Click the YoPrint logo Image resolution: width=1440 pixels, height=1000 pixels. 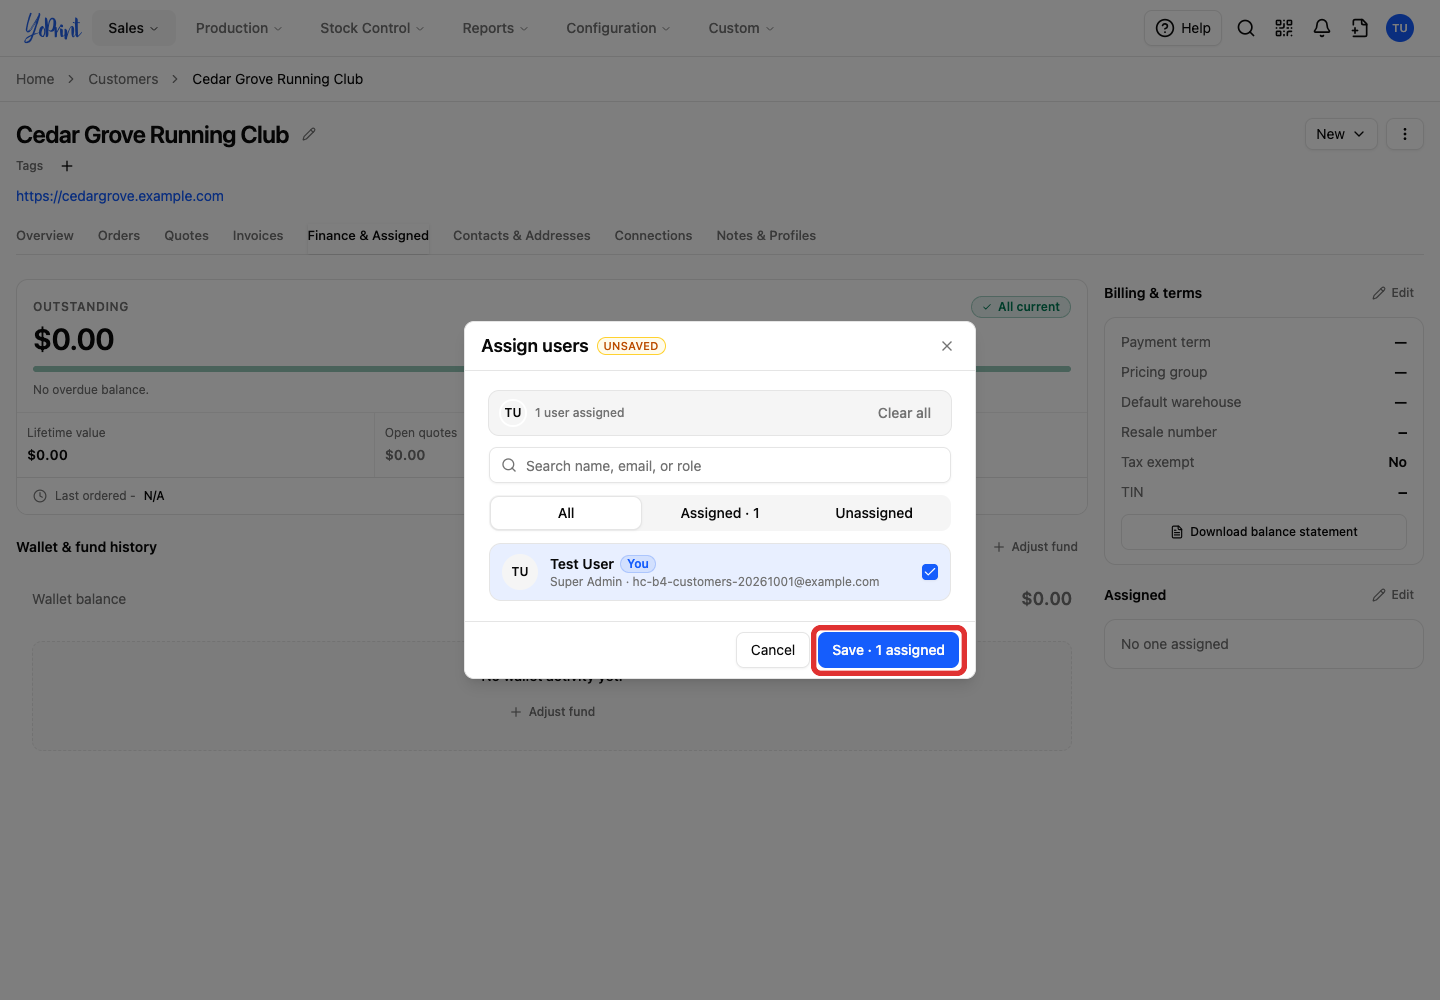coord(52,28)
